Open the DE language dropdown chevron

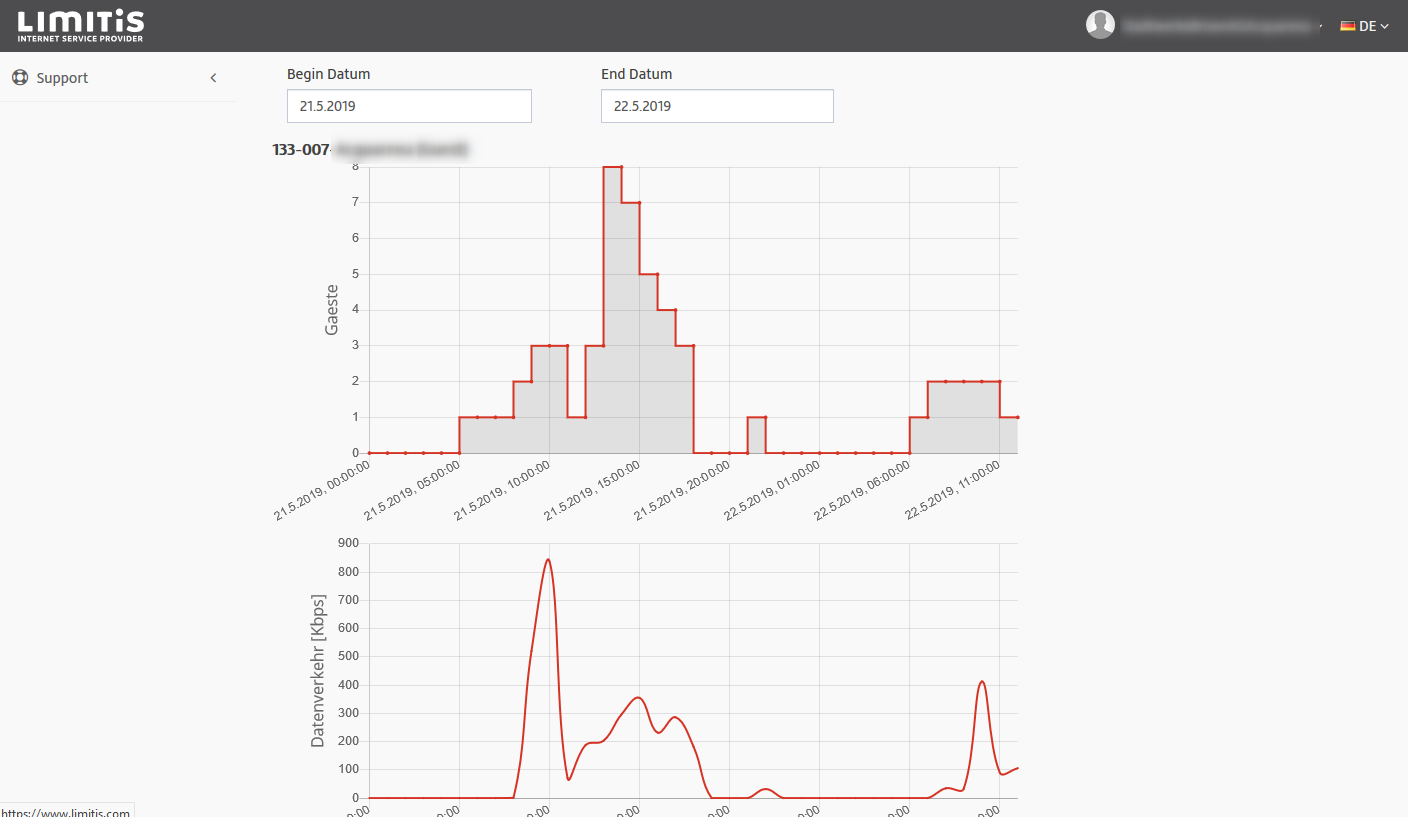click(1385, 26)
